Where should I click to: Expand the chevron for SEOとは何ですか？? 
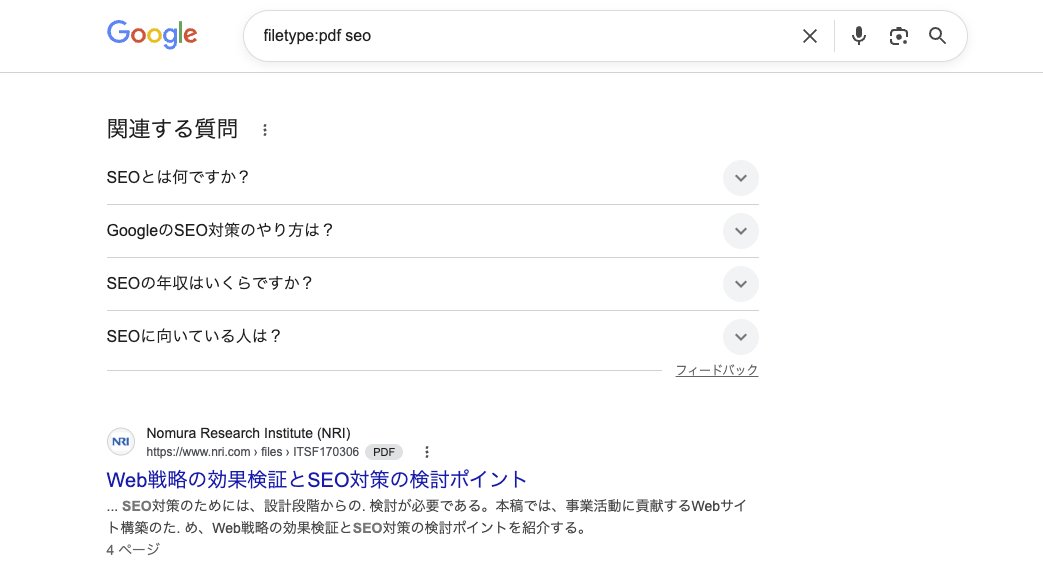coord(740,178)
